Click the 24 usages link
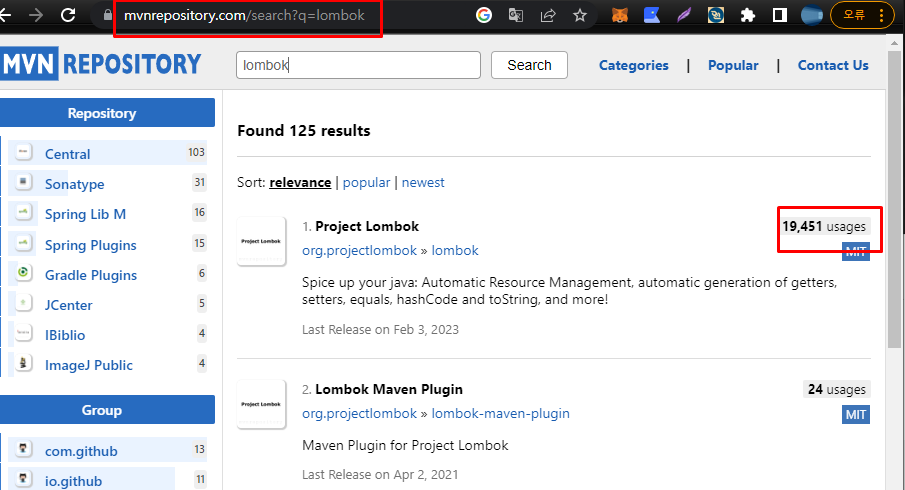905x490 pixels. tap(837, 390)
